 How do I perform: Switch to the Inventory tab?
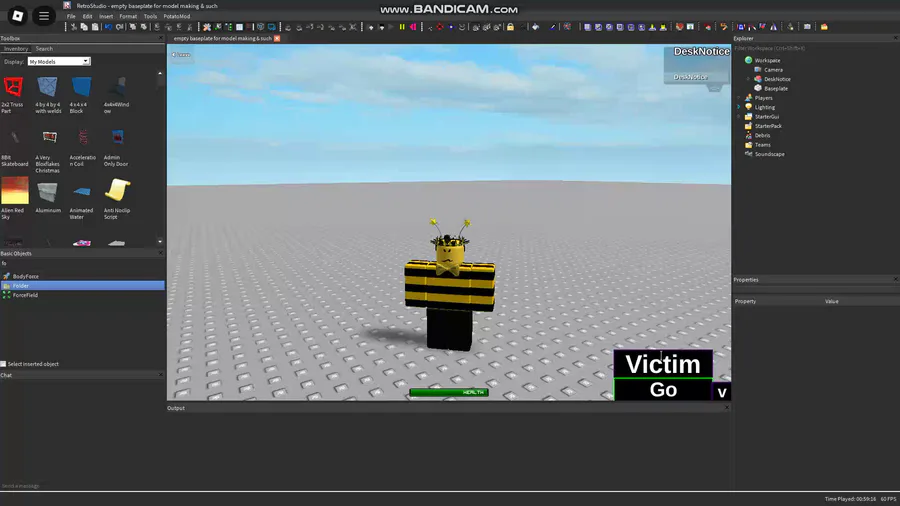point(15,49)
